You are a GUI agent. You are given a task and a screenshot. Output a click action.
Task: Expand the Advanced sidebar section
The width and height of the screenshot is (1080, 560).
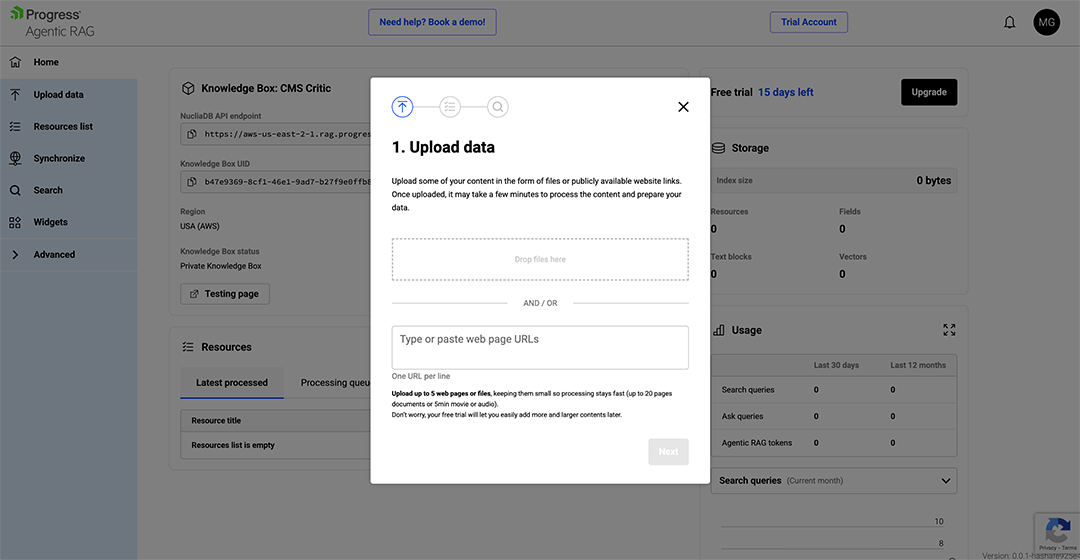coord(54,255)
